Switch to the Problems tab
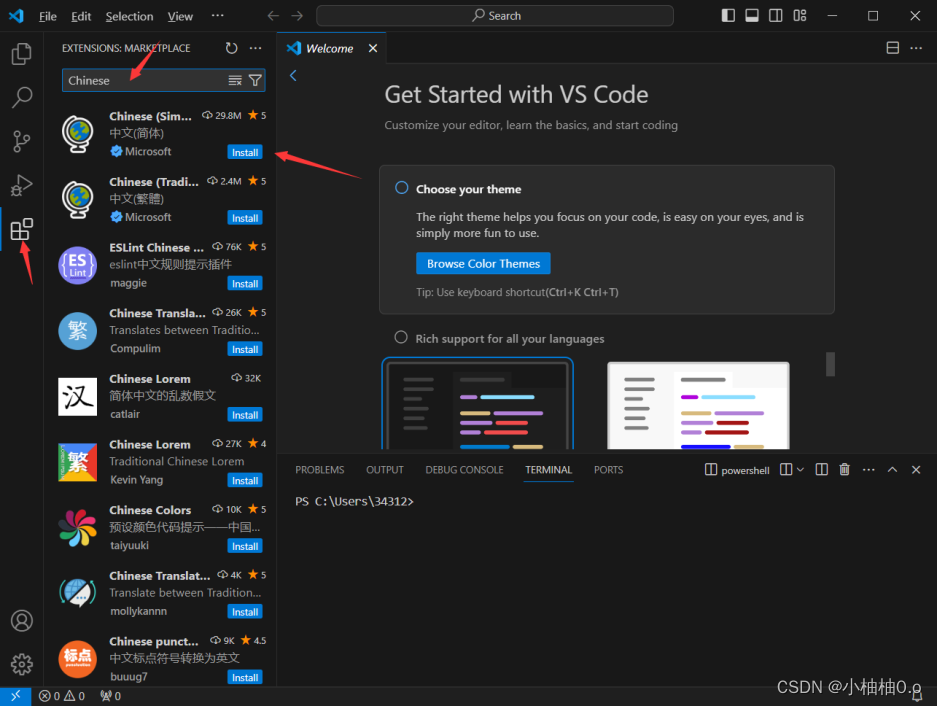The height and width of the screenshot is (706, 937). (x=320, y=470)
